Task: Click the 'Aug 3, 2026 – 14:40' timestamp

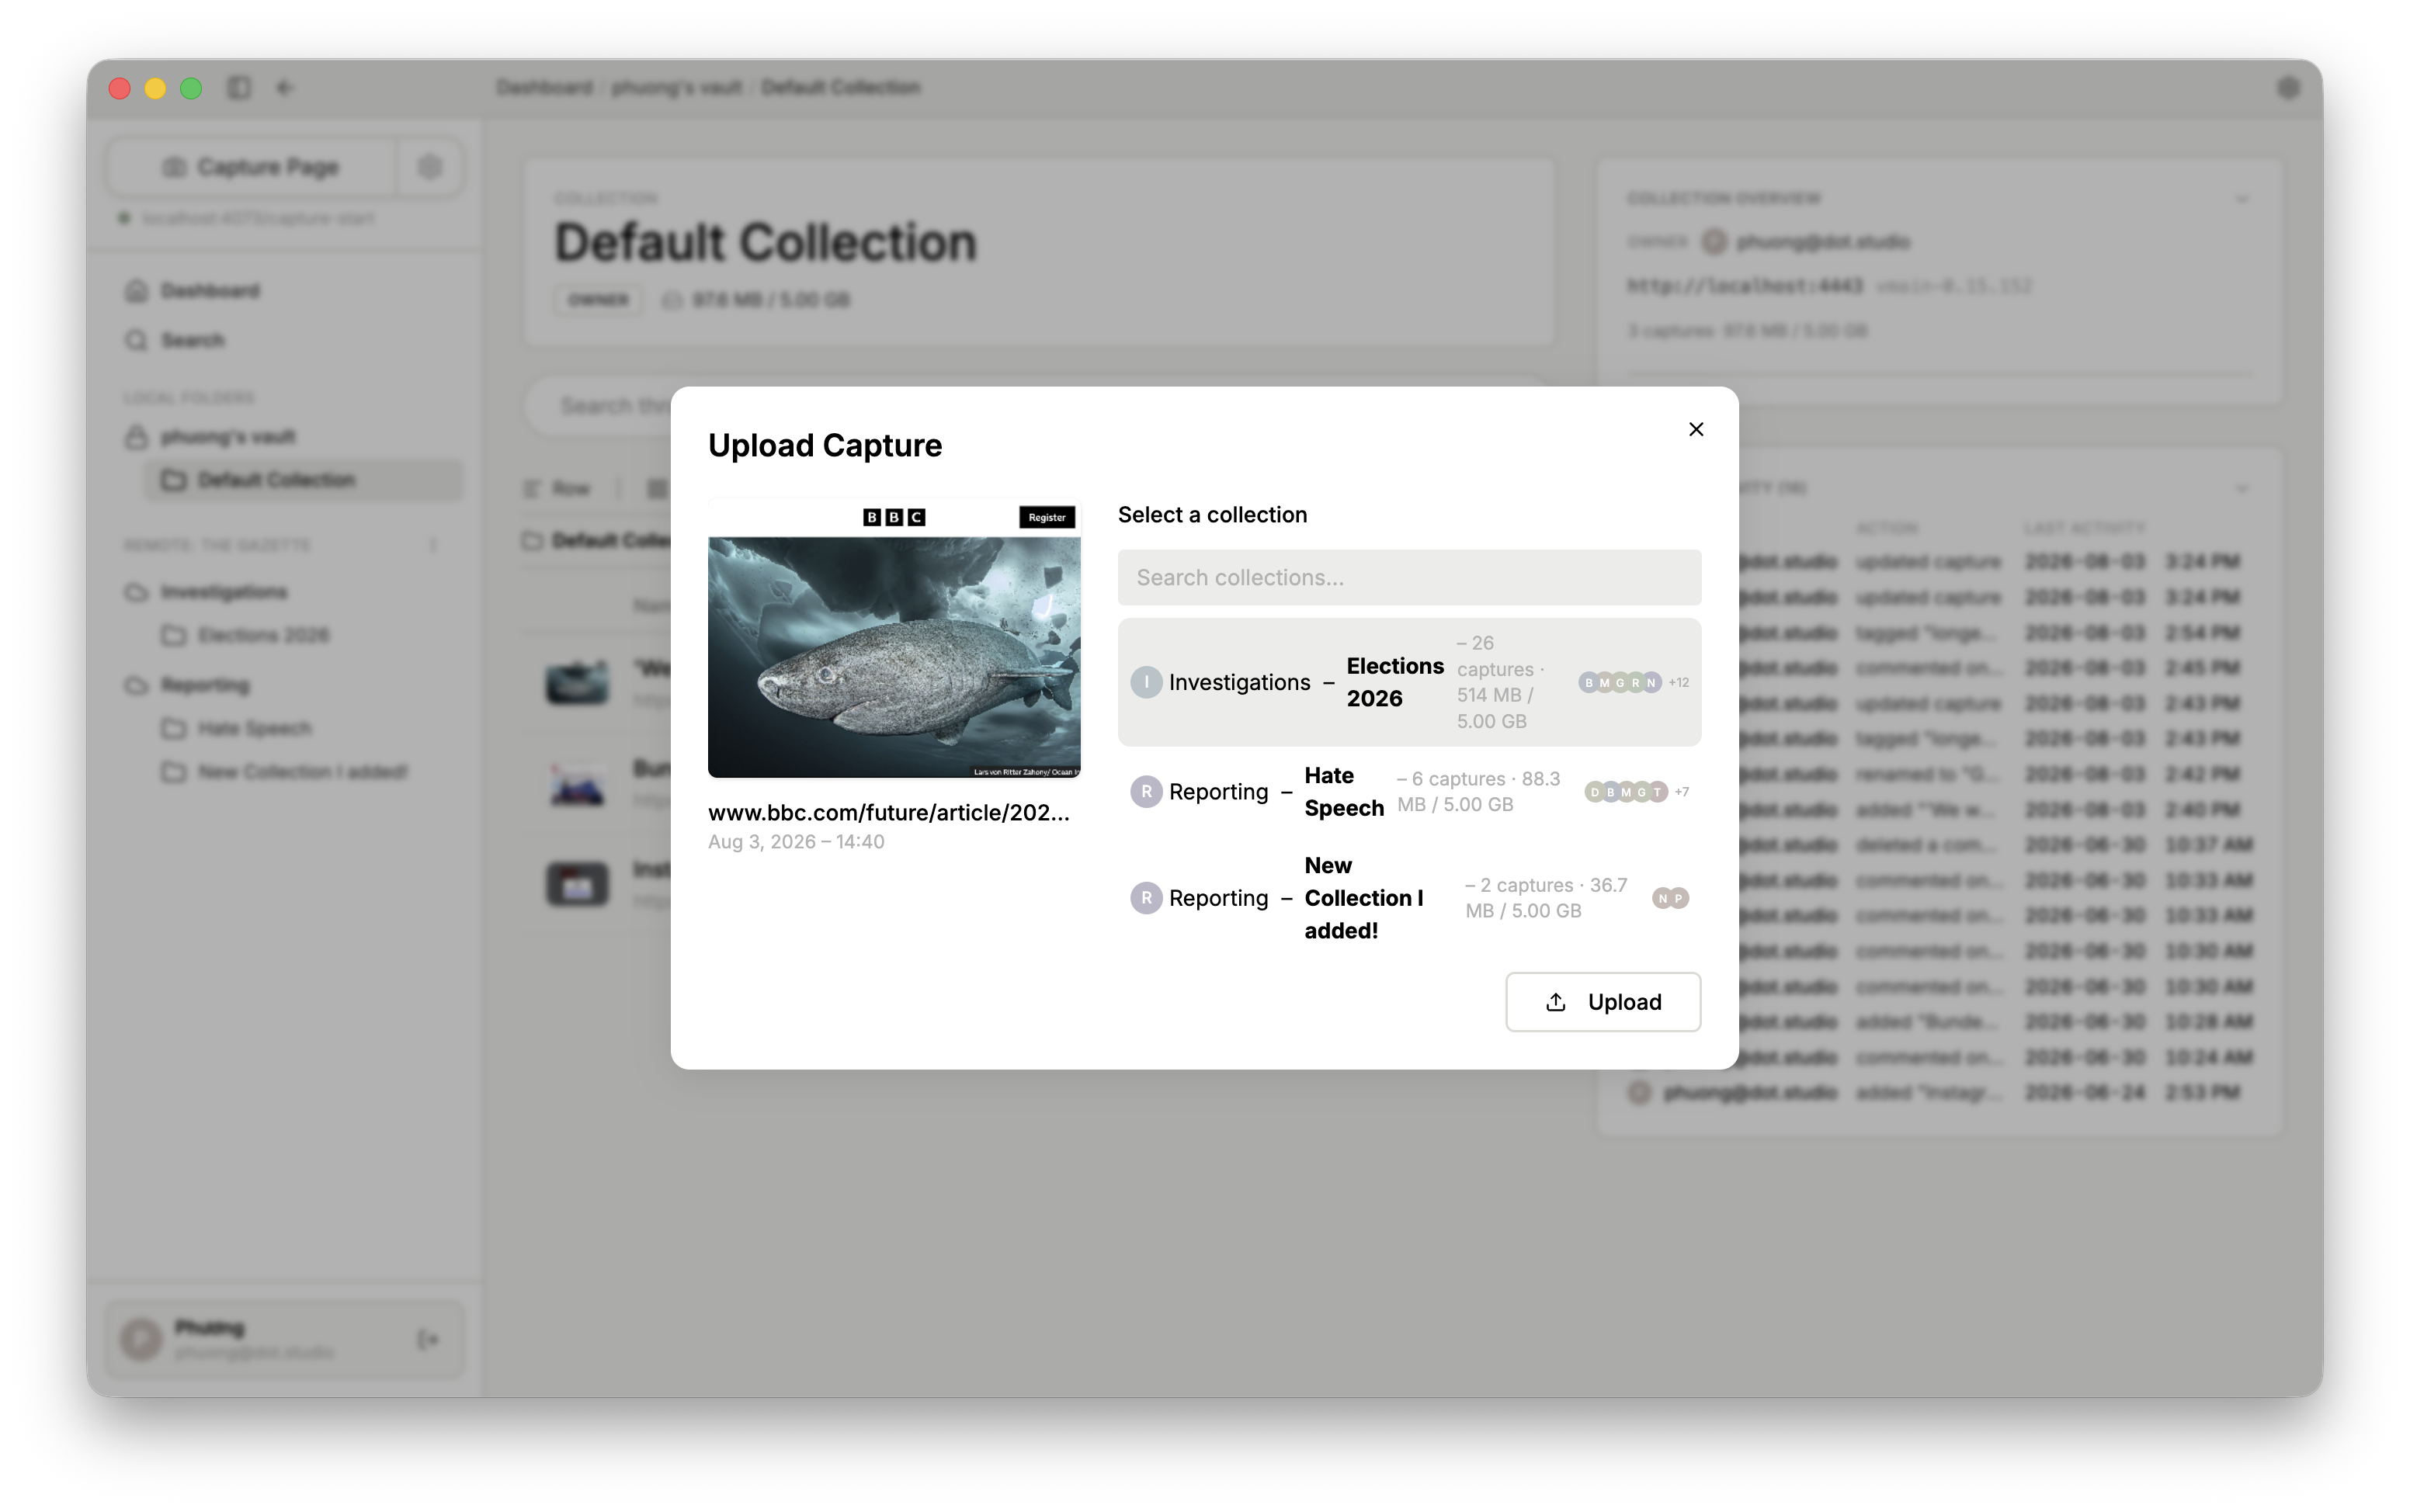Action: [x=796, y=842]
